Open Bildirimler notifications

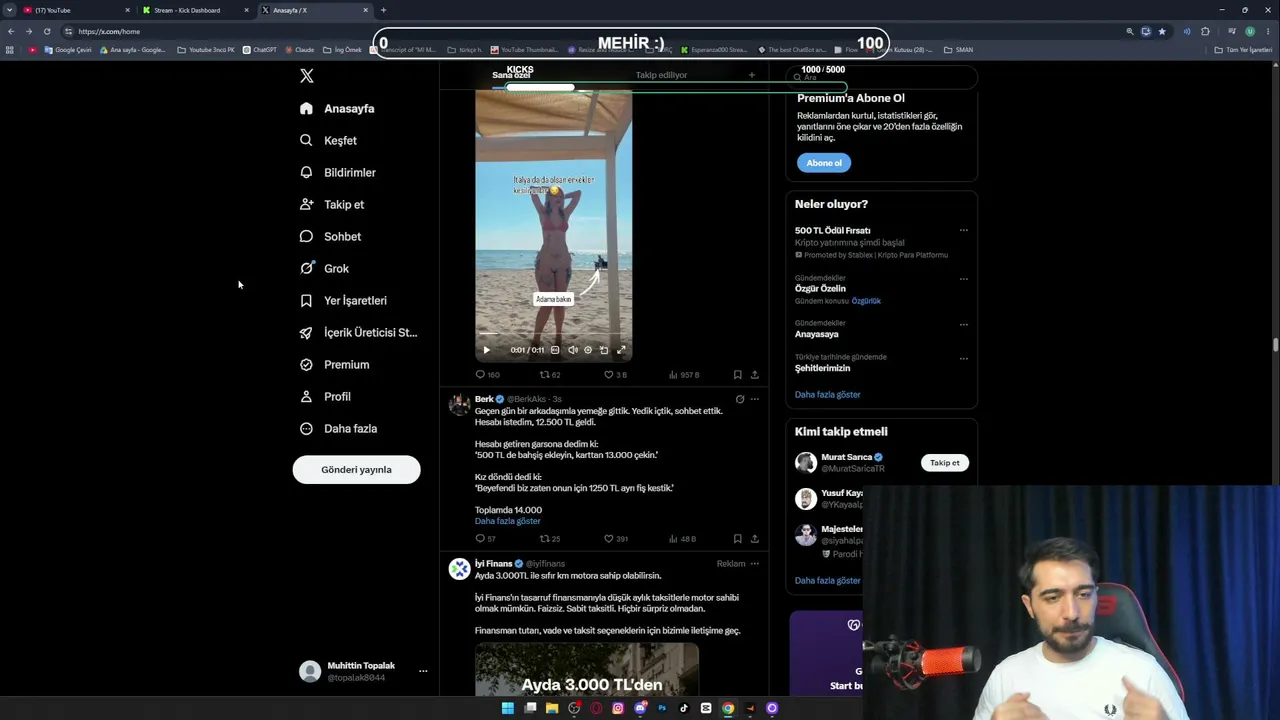(x=338, y=172)
